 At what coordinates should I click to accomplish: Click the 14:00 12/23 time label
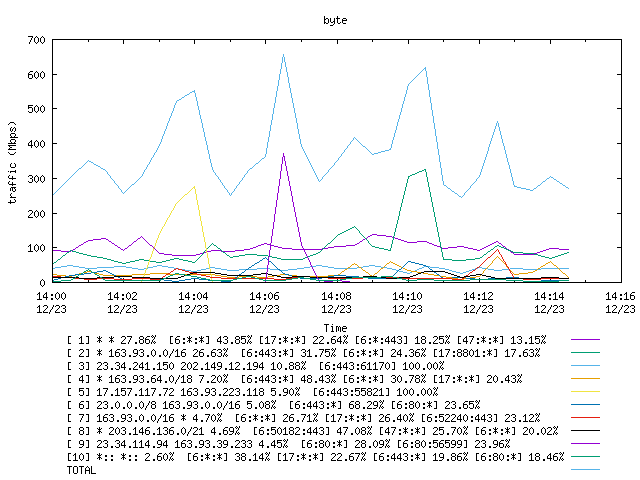click(x=51, y=302)
